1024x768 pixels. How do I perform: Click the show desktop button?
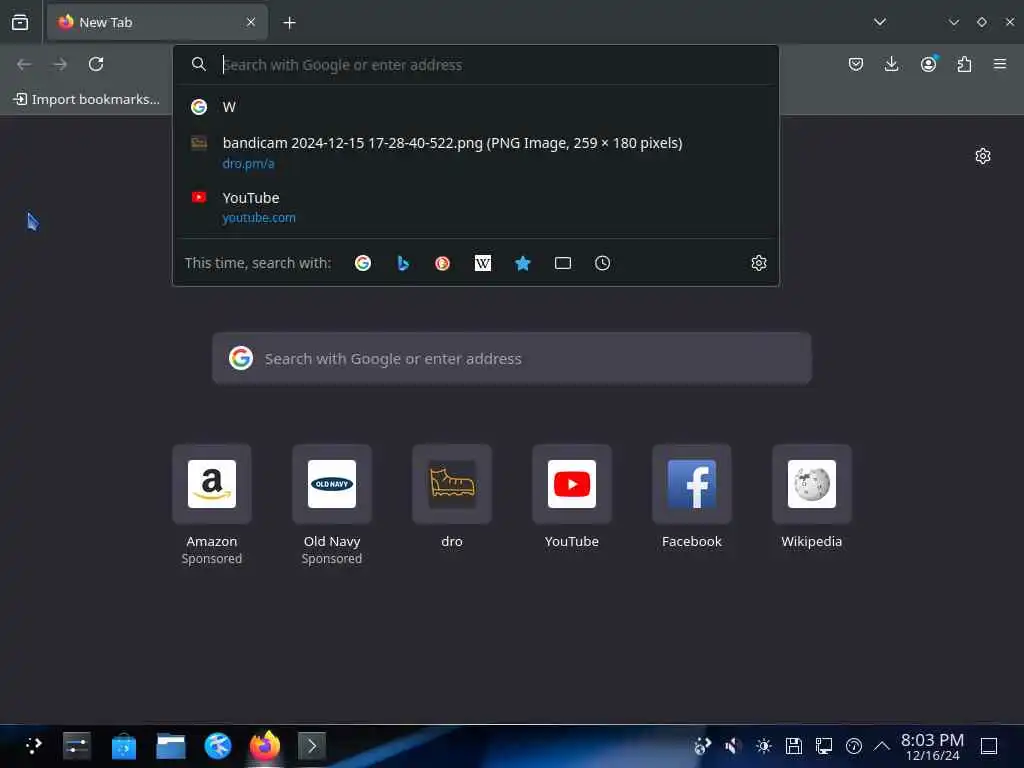pyautogui.click(x=989, y=746)
